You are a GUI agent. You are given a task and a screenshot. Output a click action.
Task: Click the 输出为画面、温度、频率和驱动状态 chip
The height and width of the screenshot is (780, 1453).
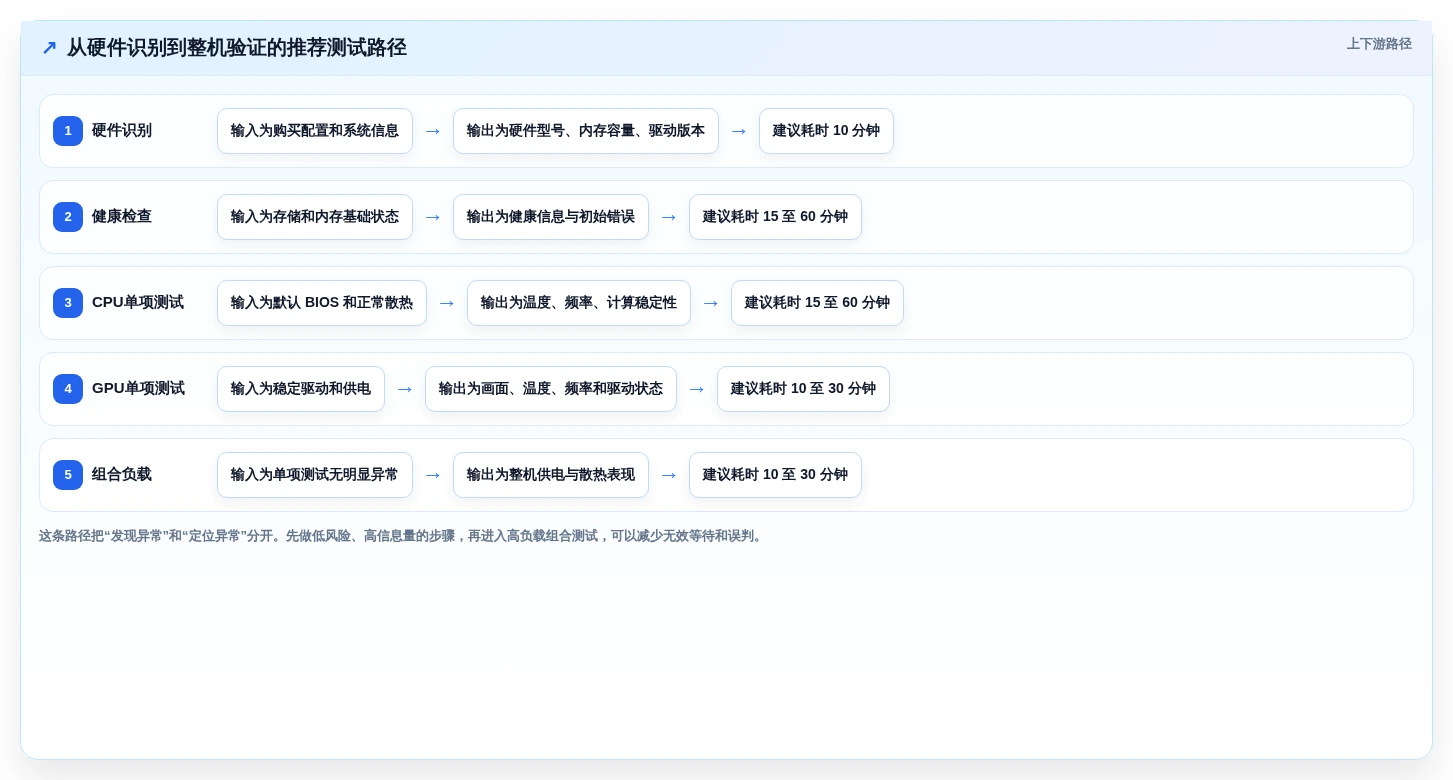551,389
